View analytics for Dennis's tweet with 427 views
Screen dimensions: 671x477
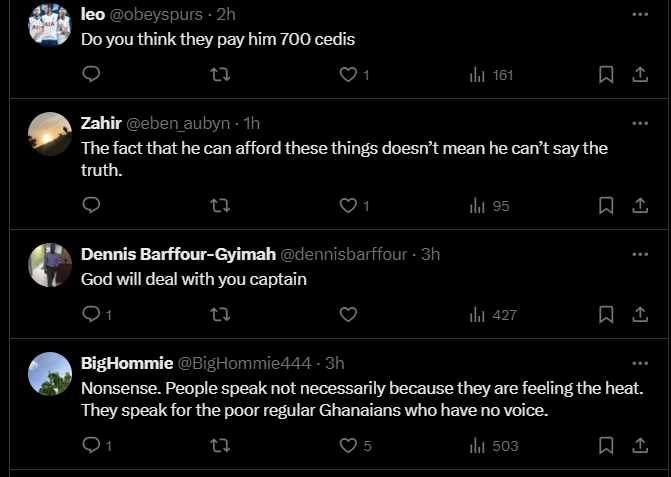click(x=493, y=314)
